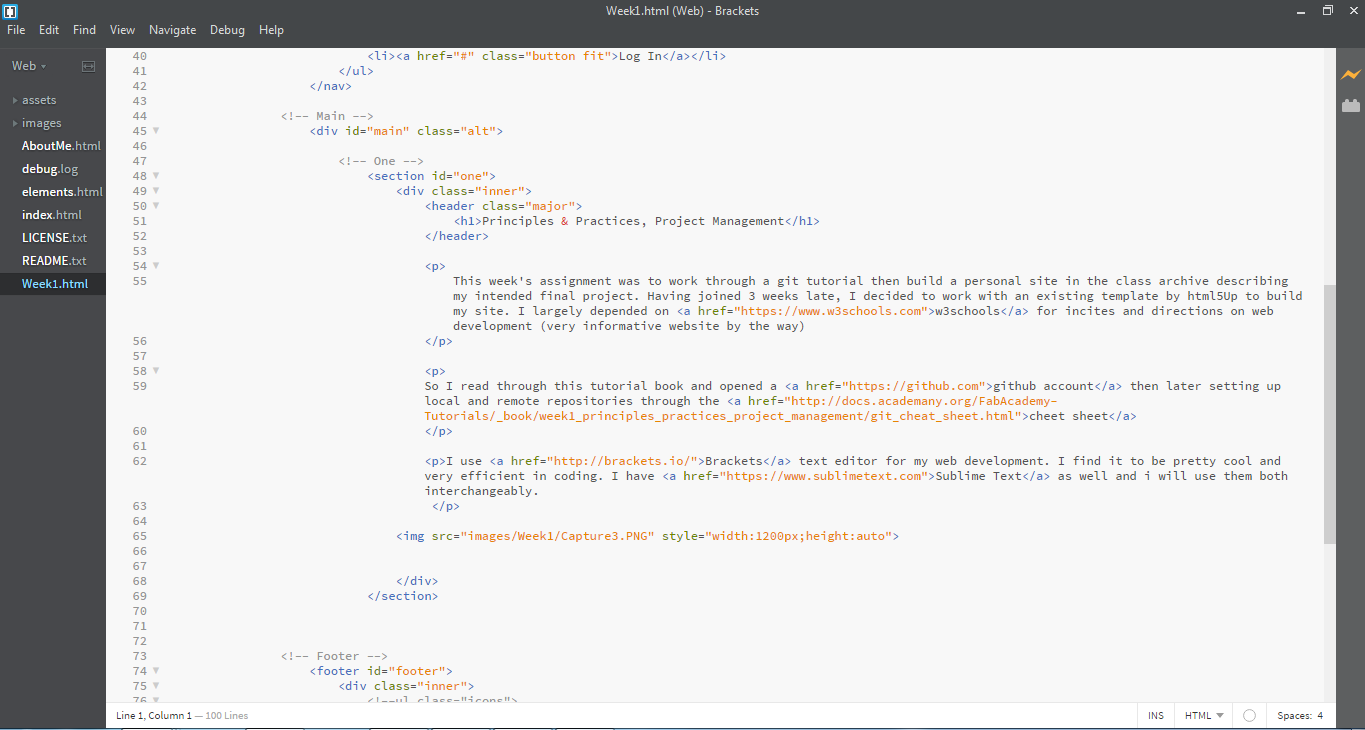The image size is (1365, 730).
Task: Open the HTML language dropdown
Action: click(1204, 716)
